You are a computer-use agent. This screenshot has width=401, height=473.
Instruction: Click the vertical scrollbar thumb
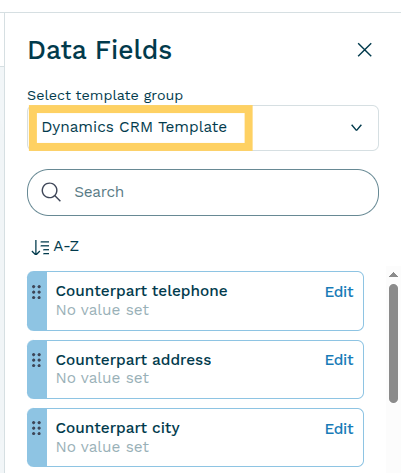(393, 343)
